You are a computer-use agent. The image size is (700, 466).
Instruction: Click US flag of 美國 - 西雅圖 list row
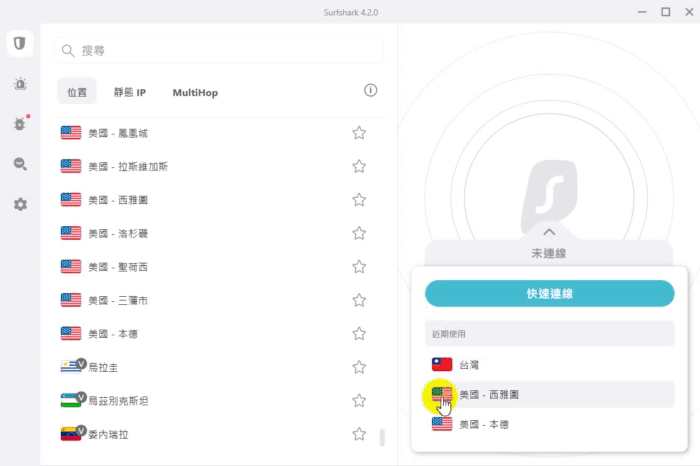pos(71,200)
